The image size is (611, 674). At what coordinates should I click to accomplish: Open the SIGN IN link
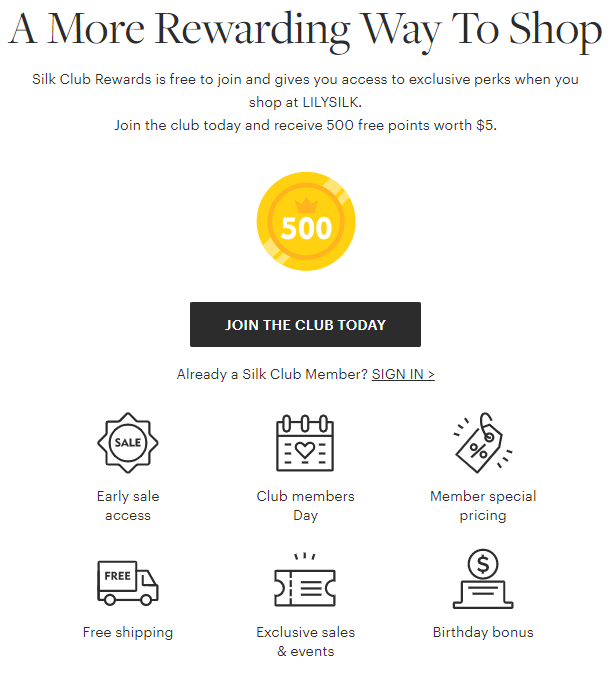403,374
